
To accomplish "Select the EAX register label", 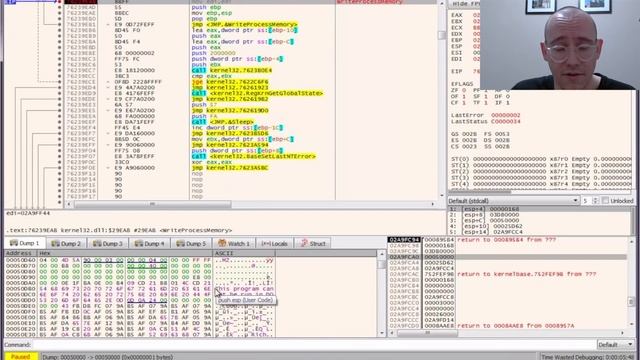I will (457, 15).
